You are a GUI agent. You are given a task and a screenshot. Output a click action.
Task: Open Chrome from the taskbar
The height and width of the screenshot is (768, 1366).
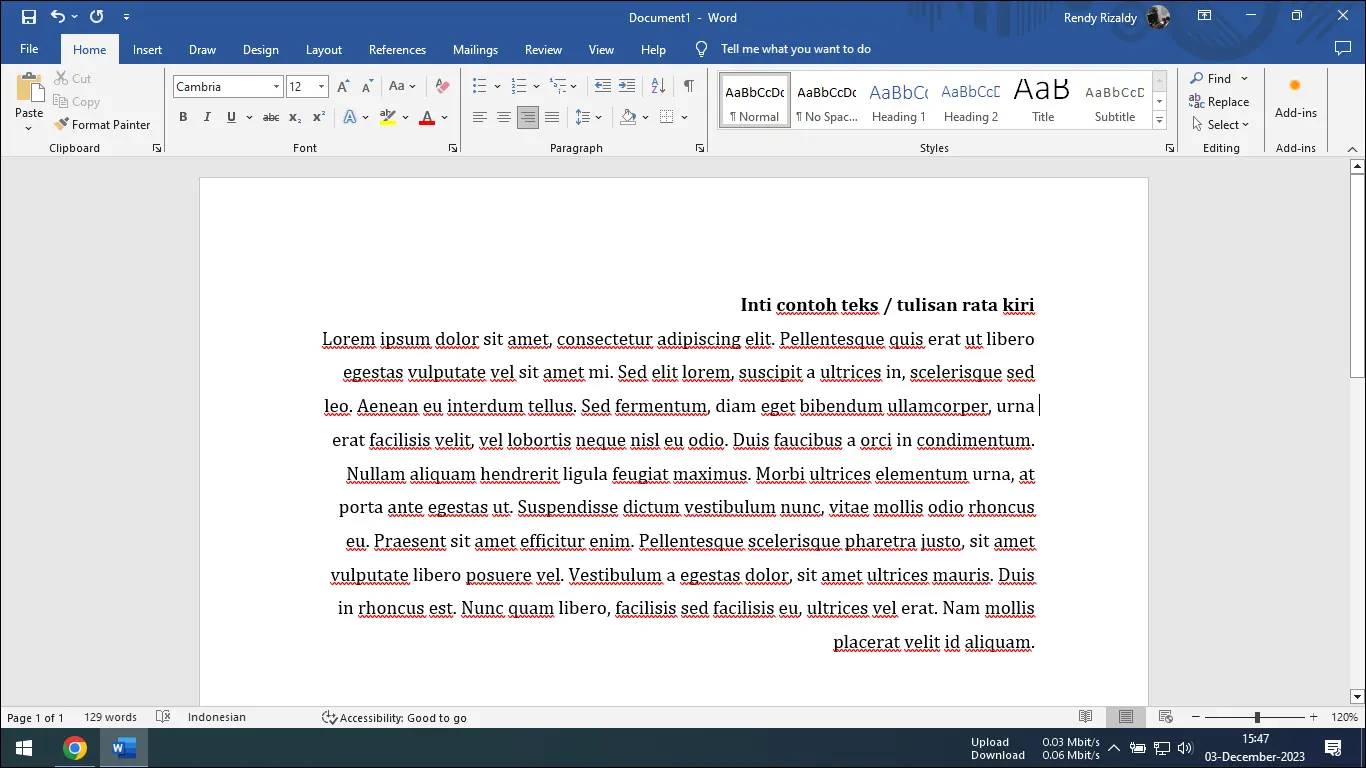coord(75,747)
